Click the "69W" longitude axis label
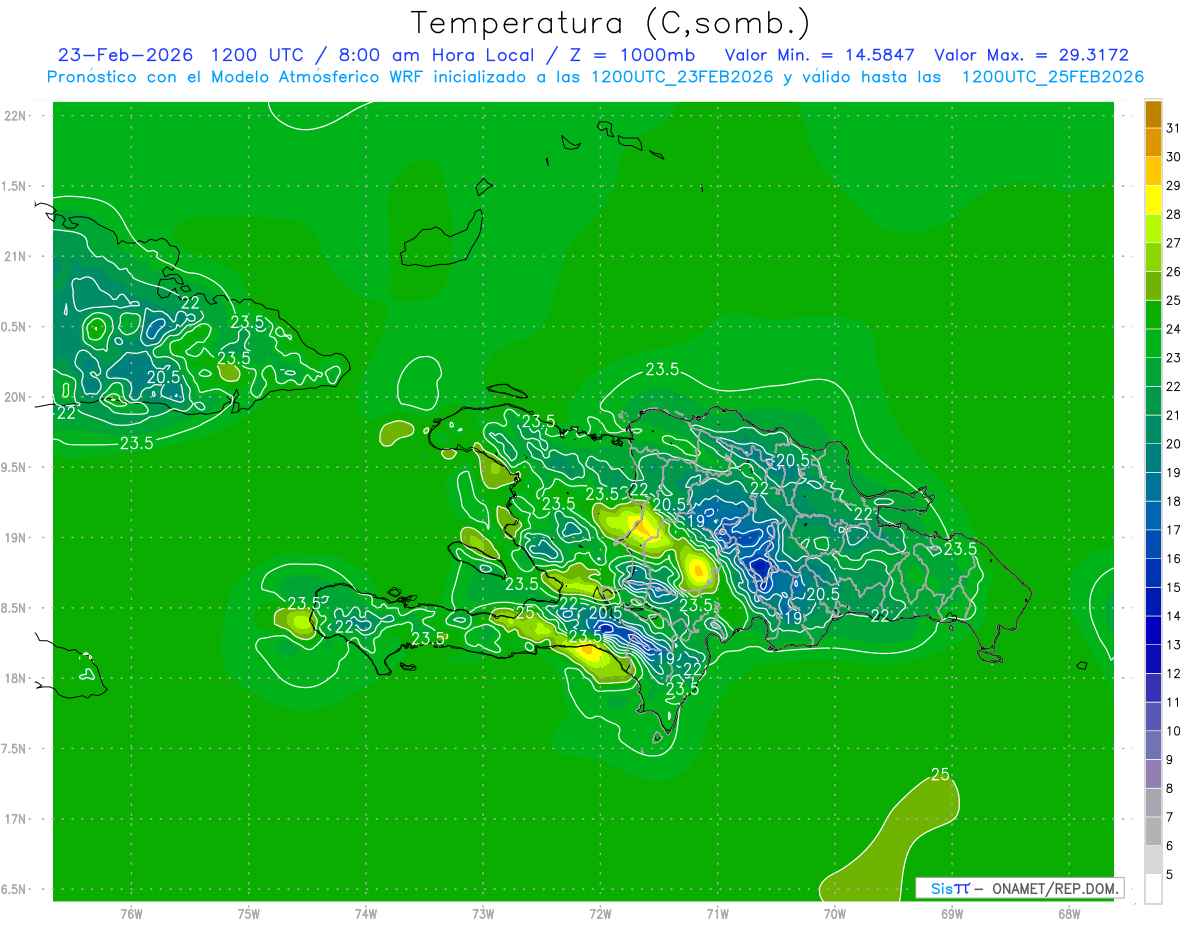The image size is (1200, 927). click(x=952, y=913)
